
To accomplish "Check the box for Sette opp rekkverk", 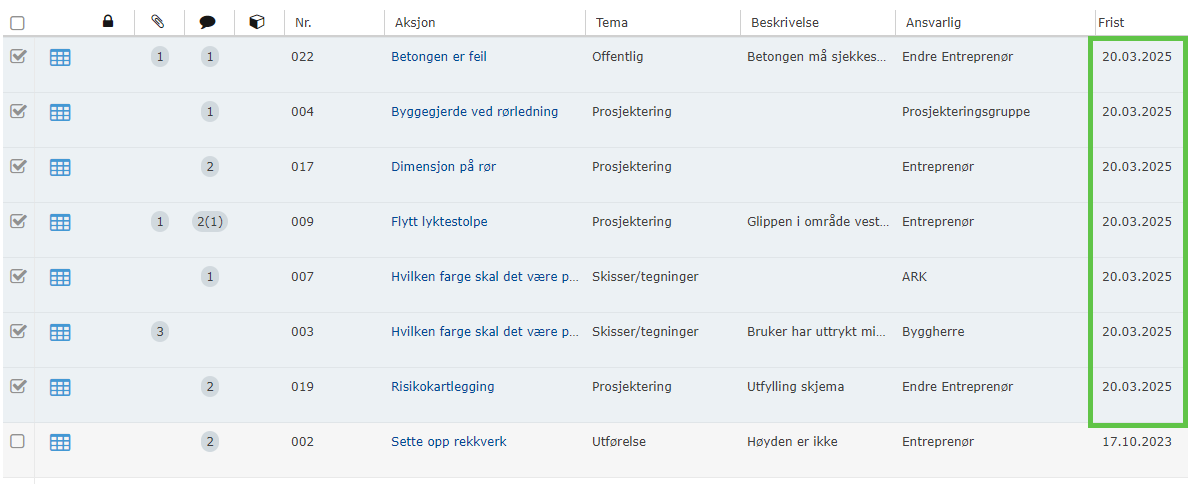I will (17, 441).
